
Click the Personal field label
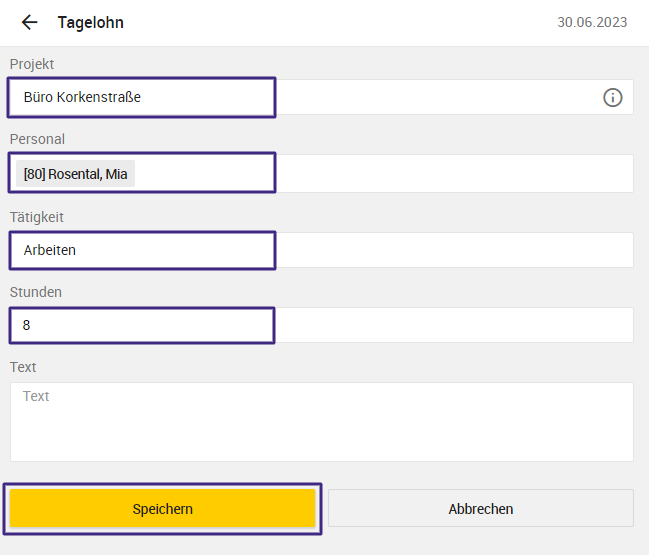(x=37, y=139)
